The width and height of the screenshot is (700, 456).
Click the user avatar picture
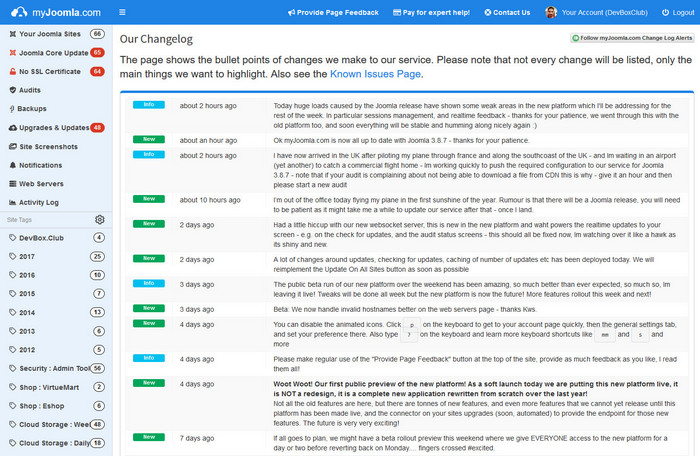tap(551, 13)
